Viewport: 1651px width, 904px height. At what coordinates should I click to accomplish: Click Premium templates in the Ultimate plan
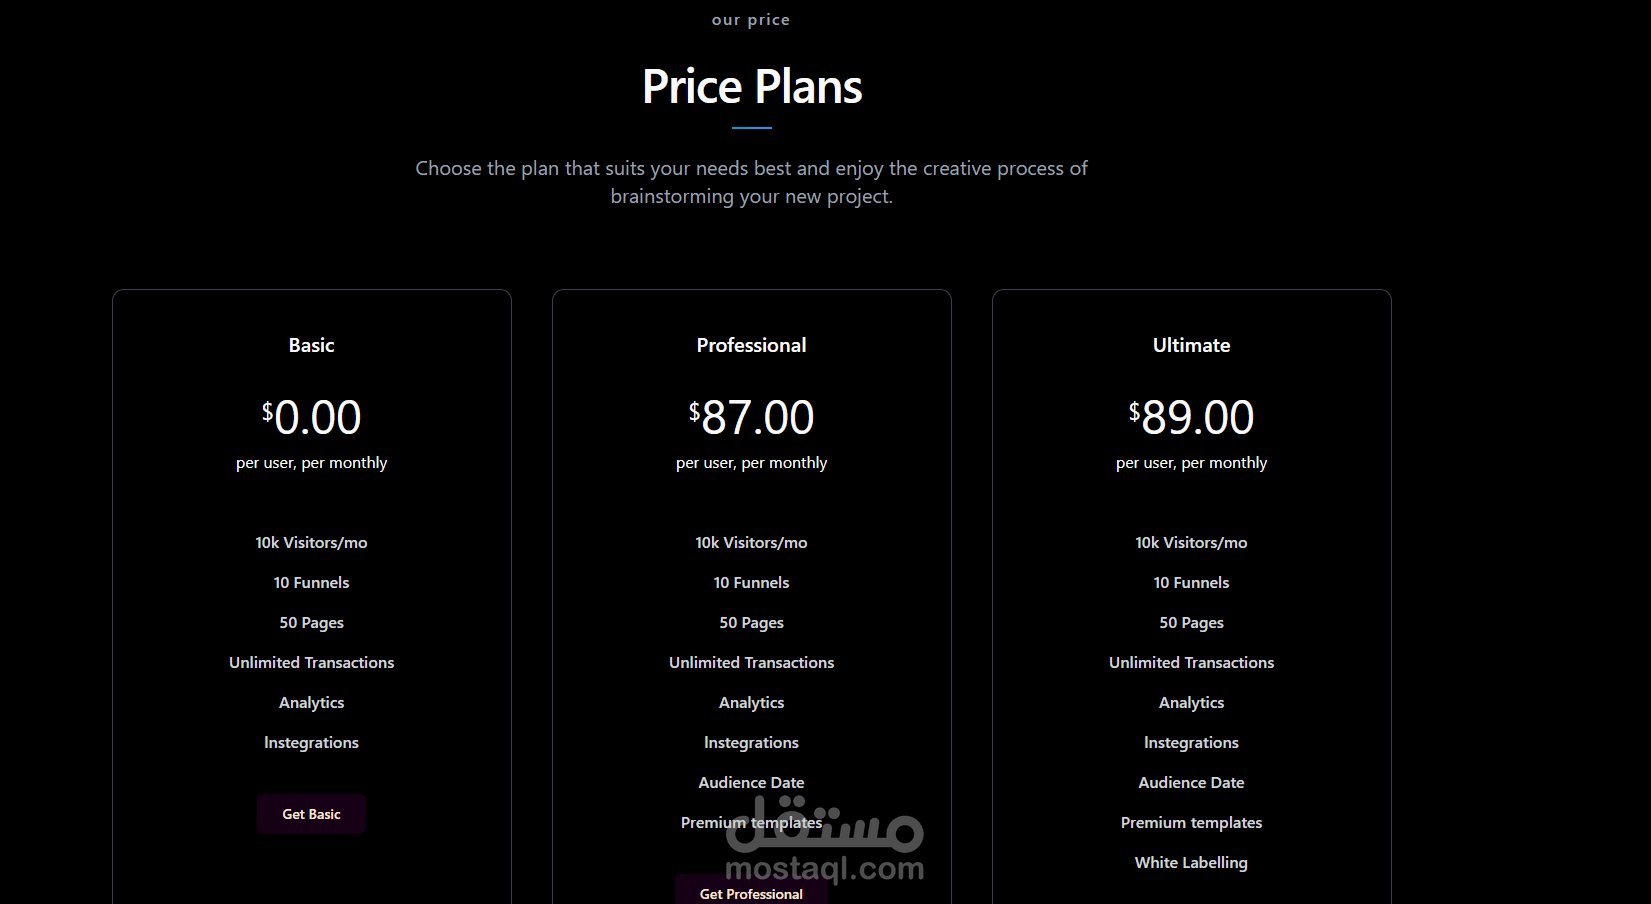click(x=1191, y=822)
